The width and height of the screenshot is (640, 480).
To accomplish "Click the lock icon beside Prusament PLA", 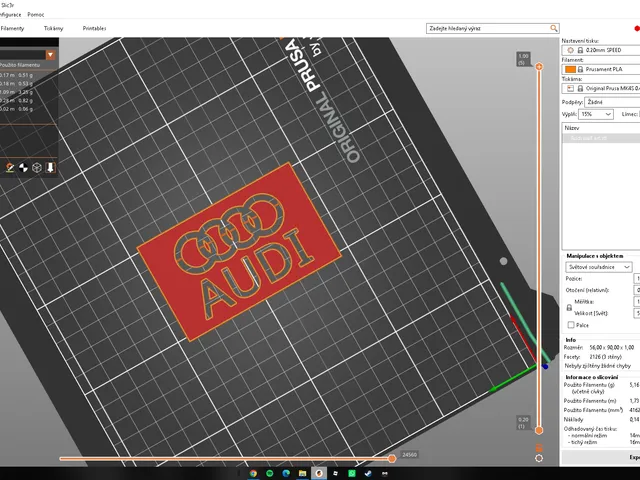I will point(580,69).
